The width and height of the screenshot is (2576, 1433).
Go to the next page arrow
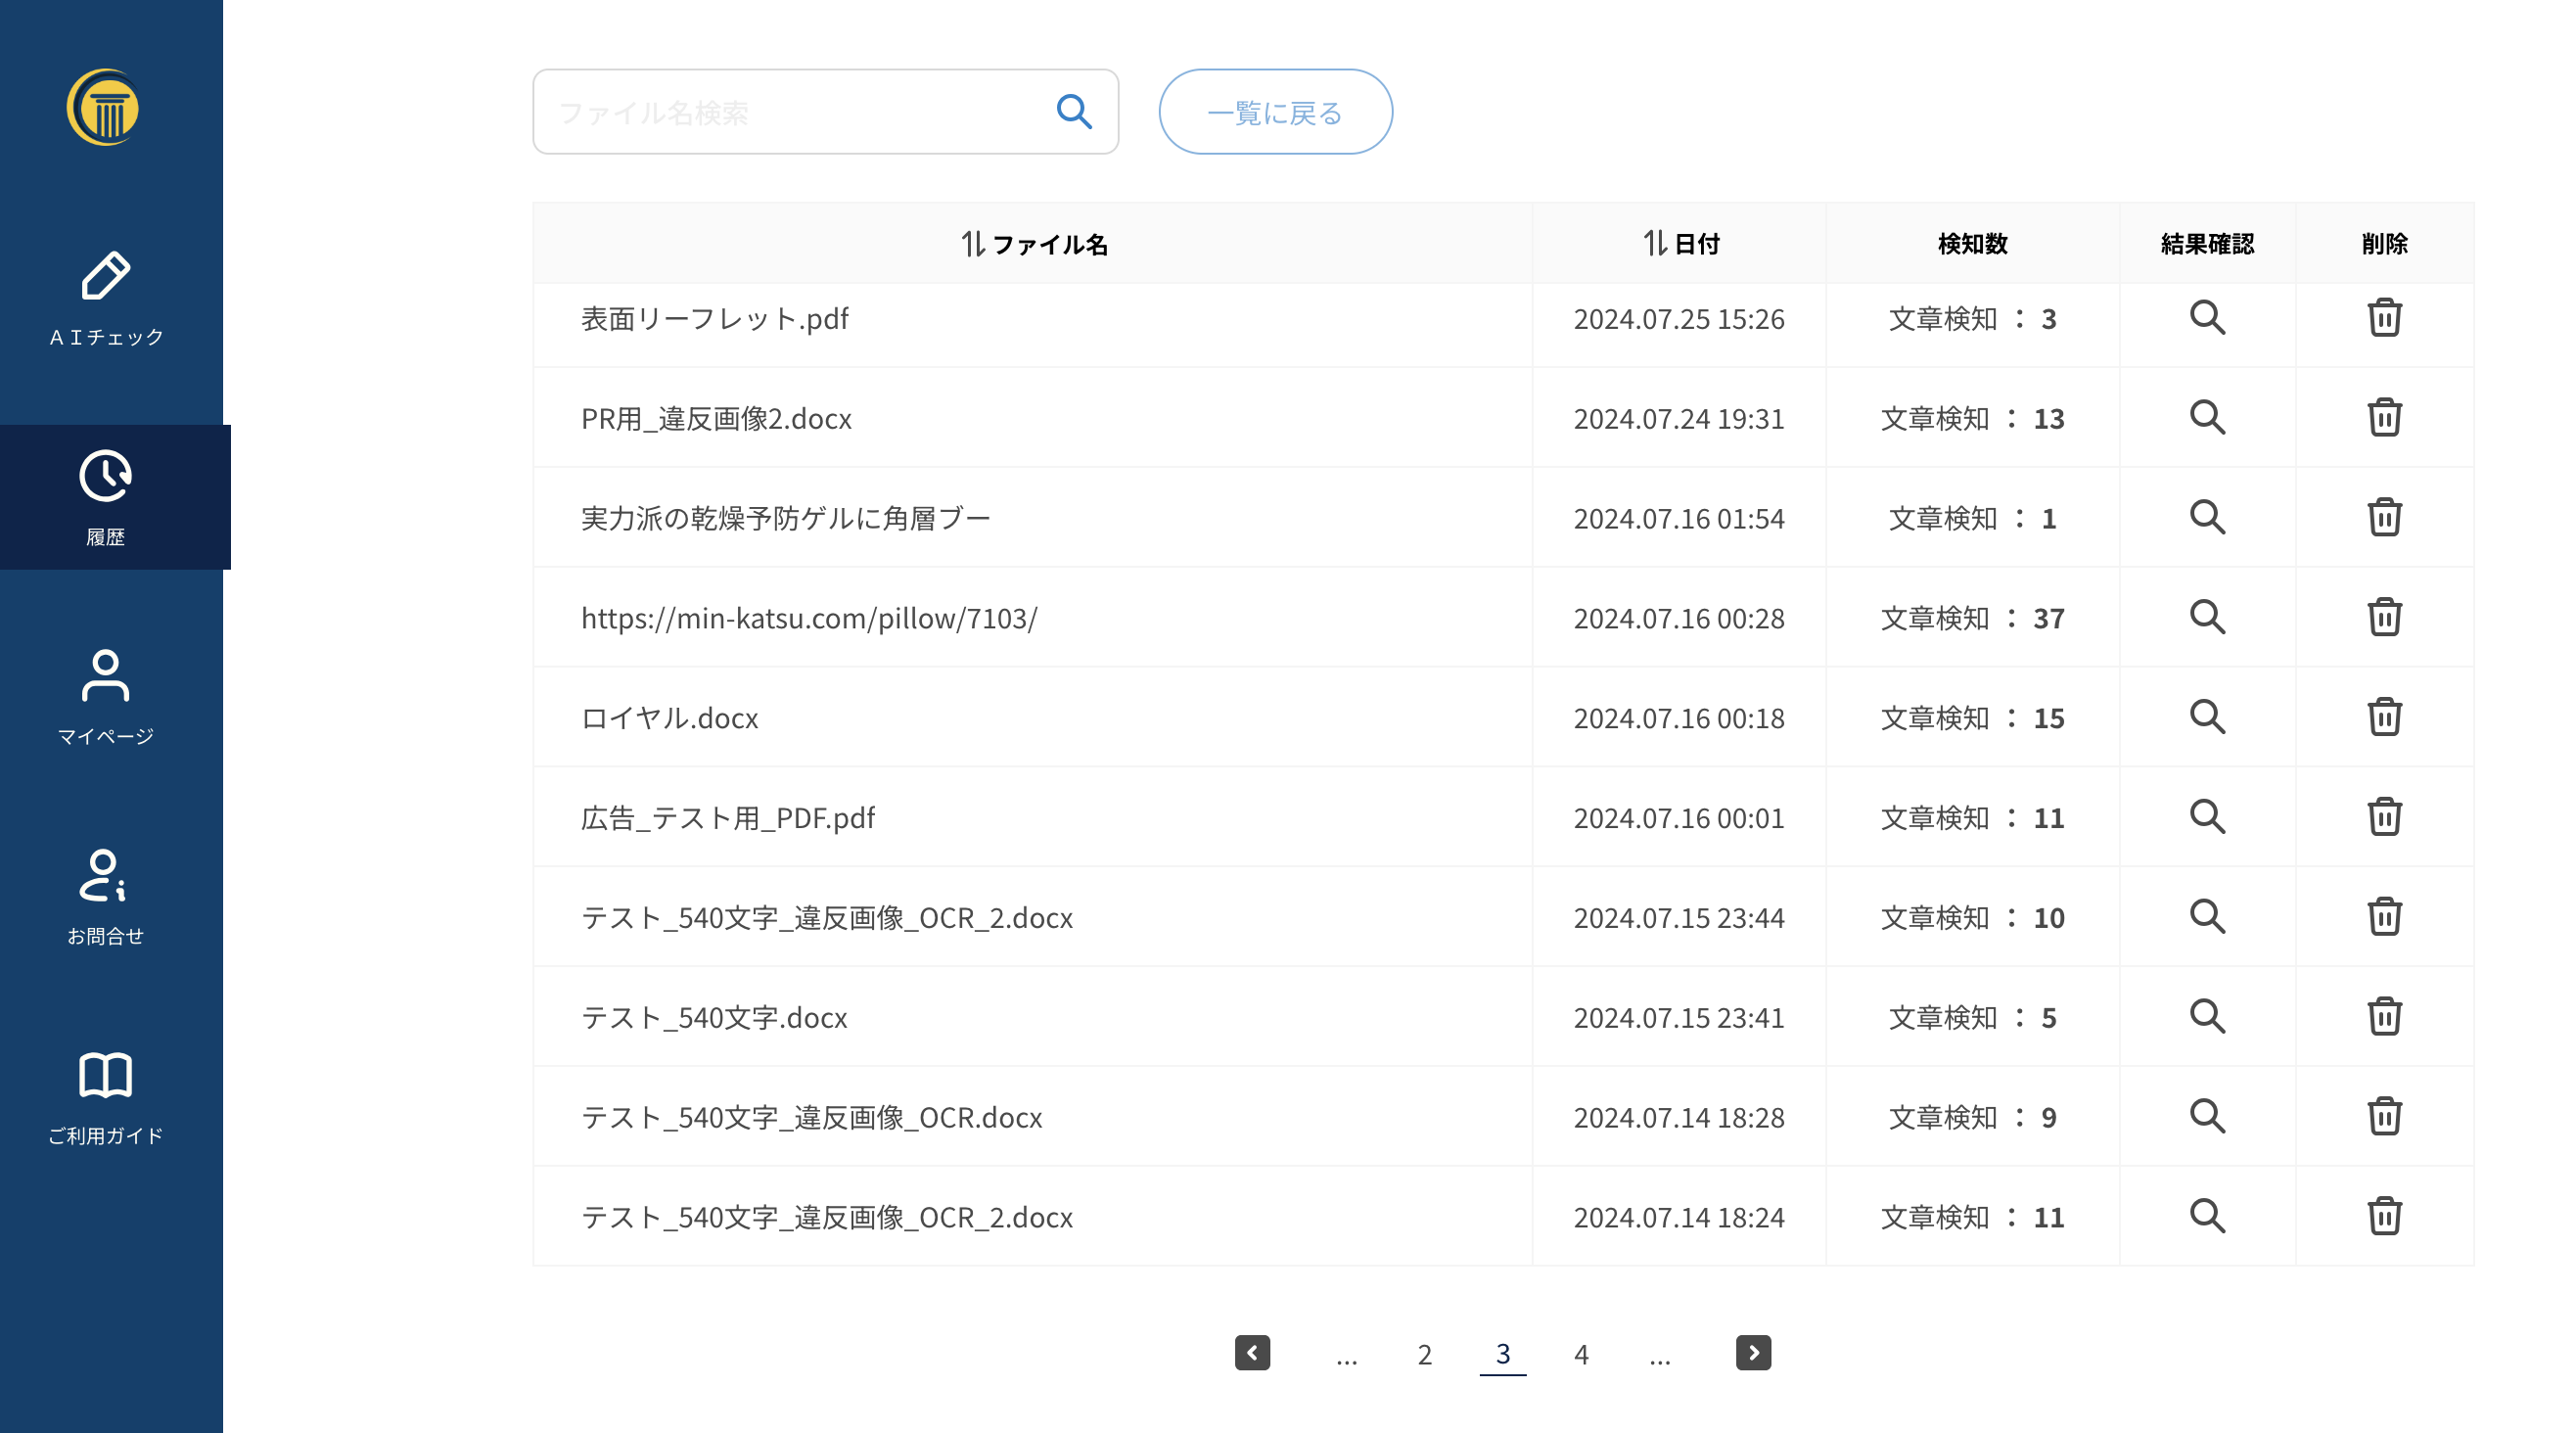pyautogui.click(x=1753, y=1353)
